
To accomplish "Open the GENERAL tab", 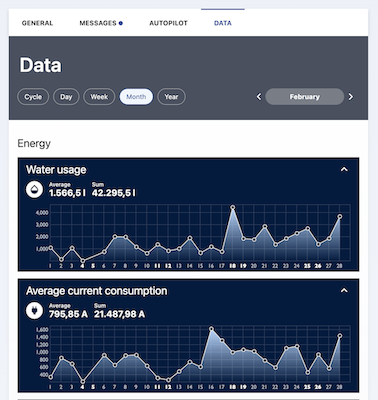I will click(37, 23).
